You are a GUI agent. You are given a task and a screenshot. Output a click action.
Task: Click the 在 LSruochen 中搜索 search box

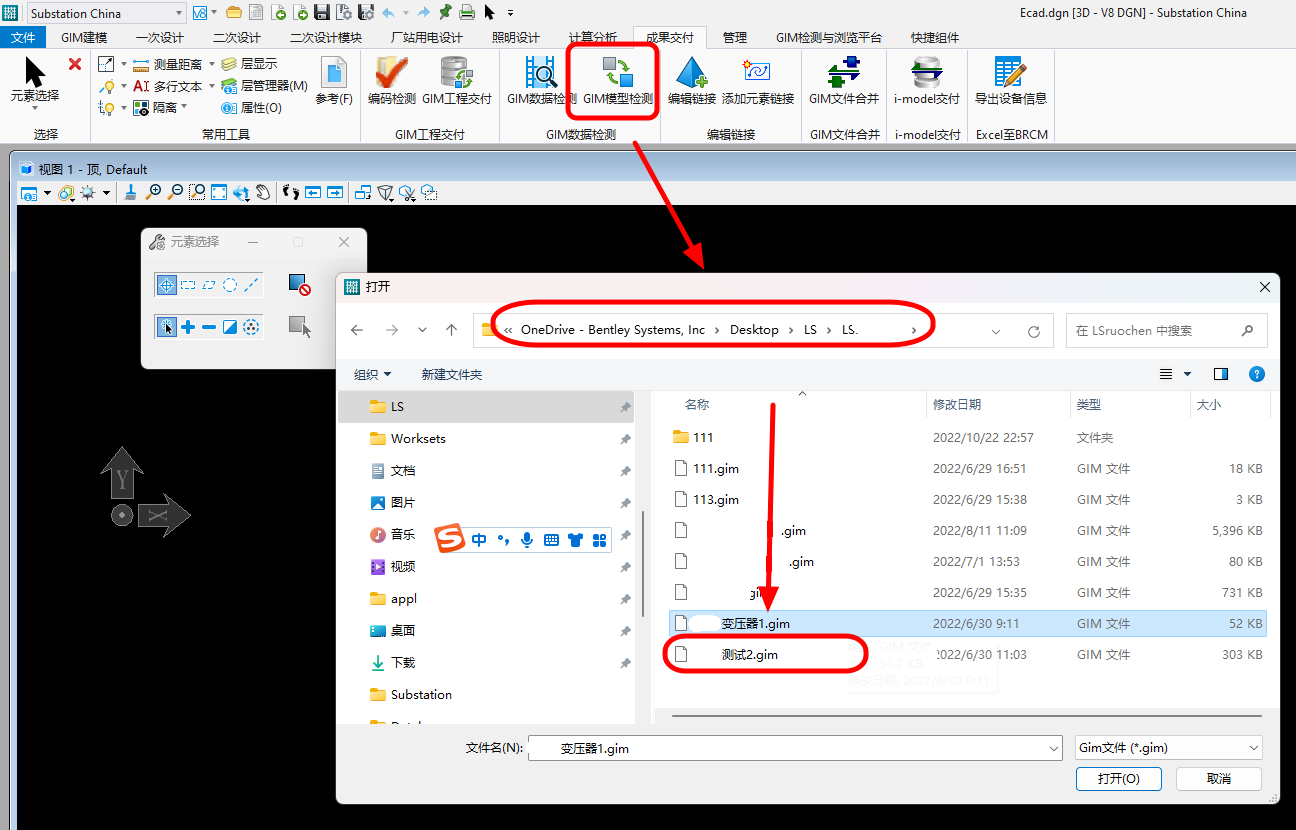pos(1166,330)
